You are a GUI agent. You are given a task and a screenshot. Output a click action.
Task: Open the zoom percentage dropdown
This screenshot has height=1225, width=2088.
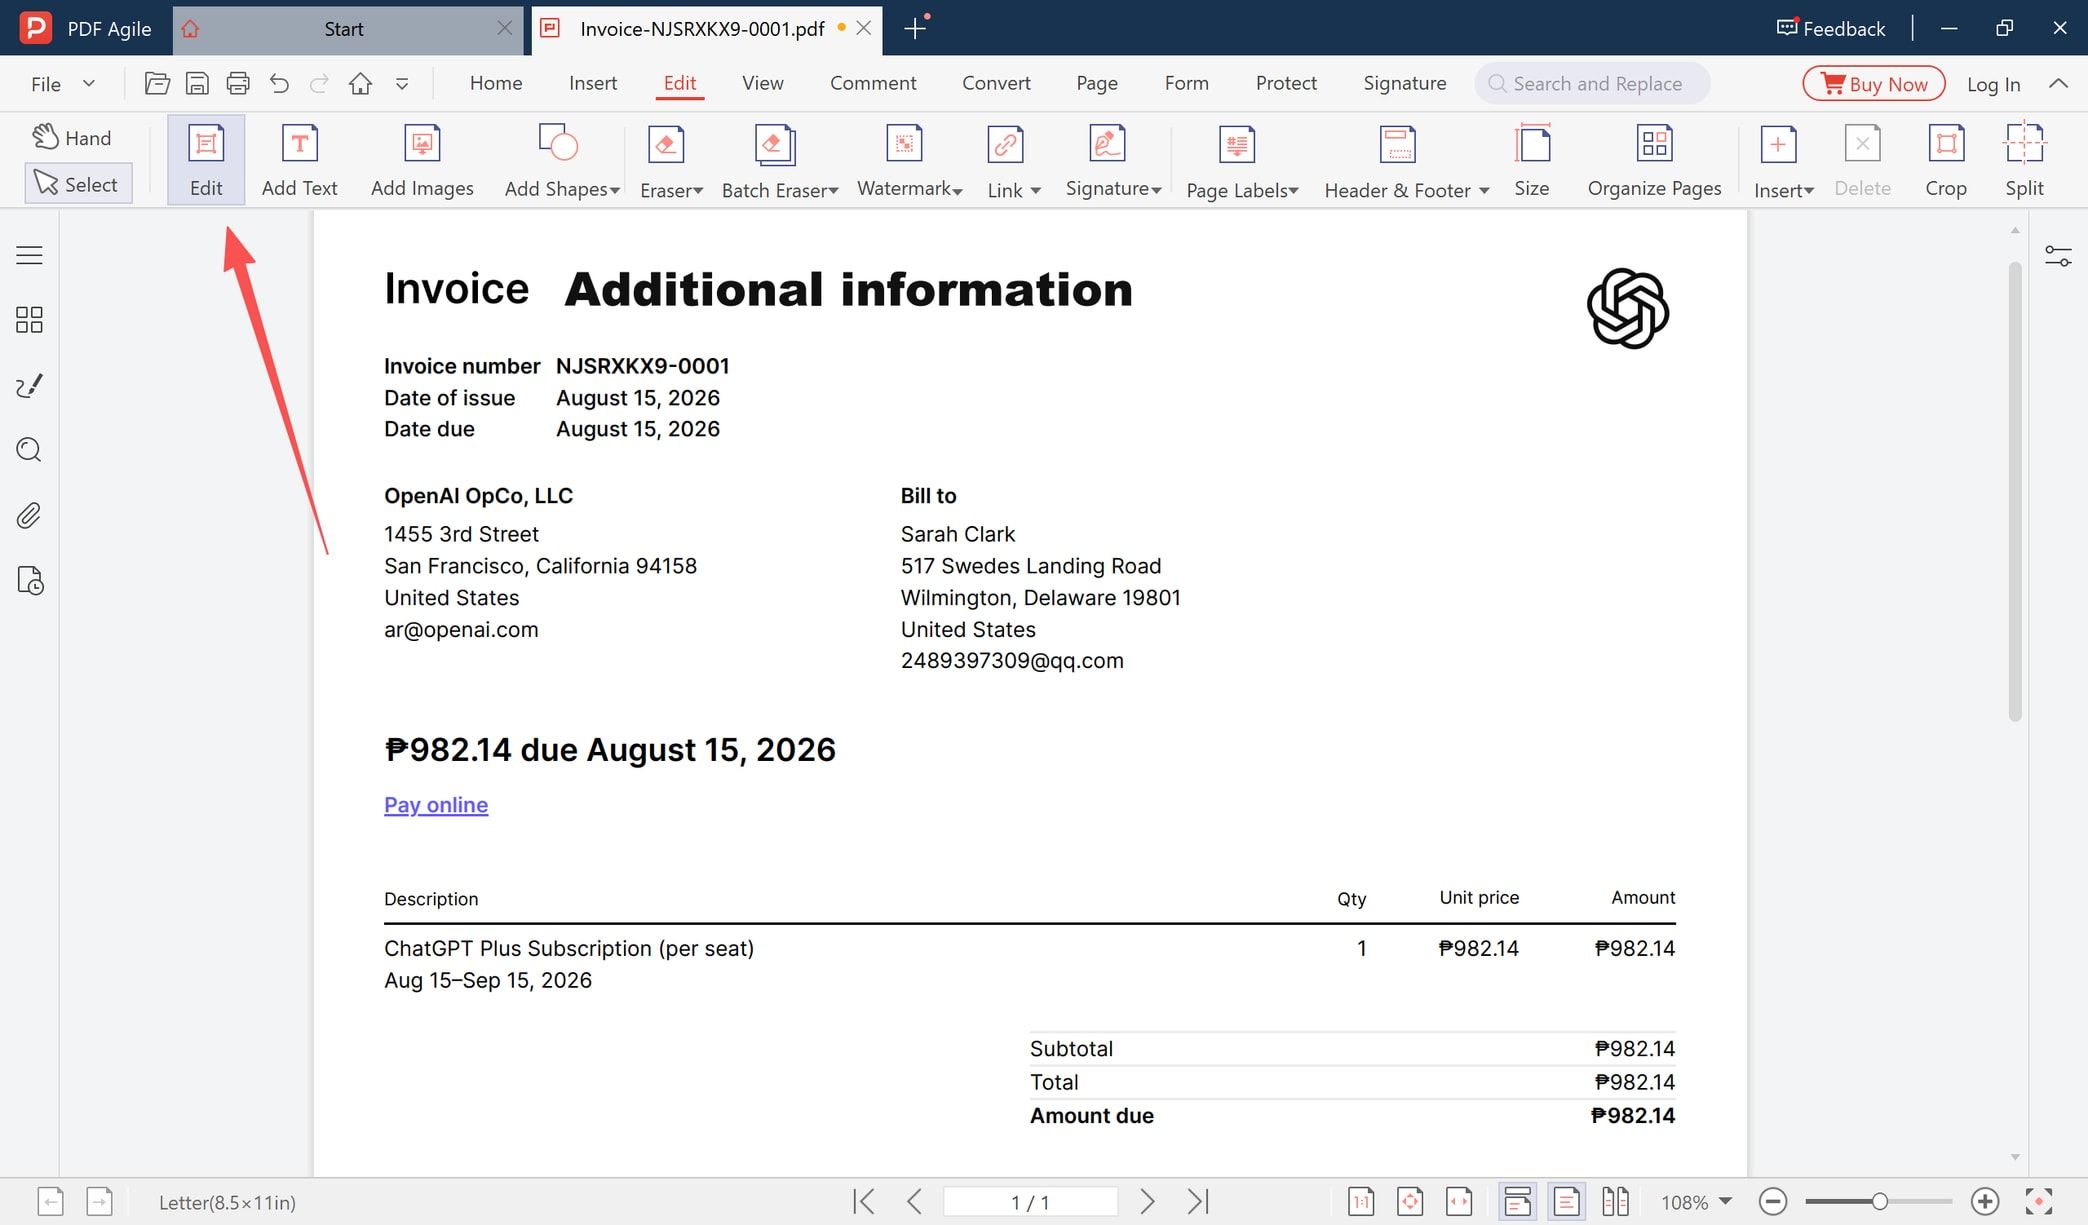pyautogui.click(x=1725, y=1201)
